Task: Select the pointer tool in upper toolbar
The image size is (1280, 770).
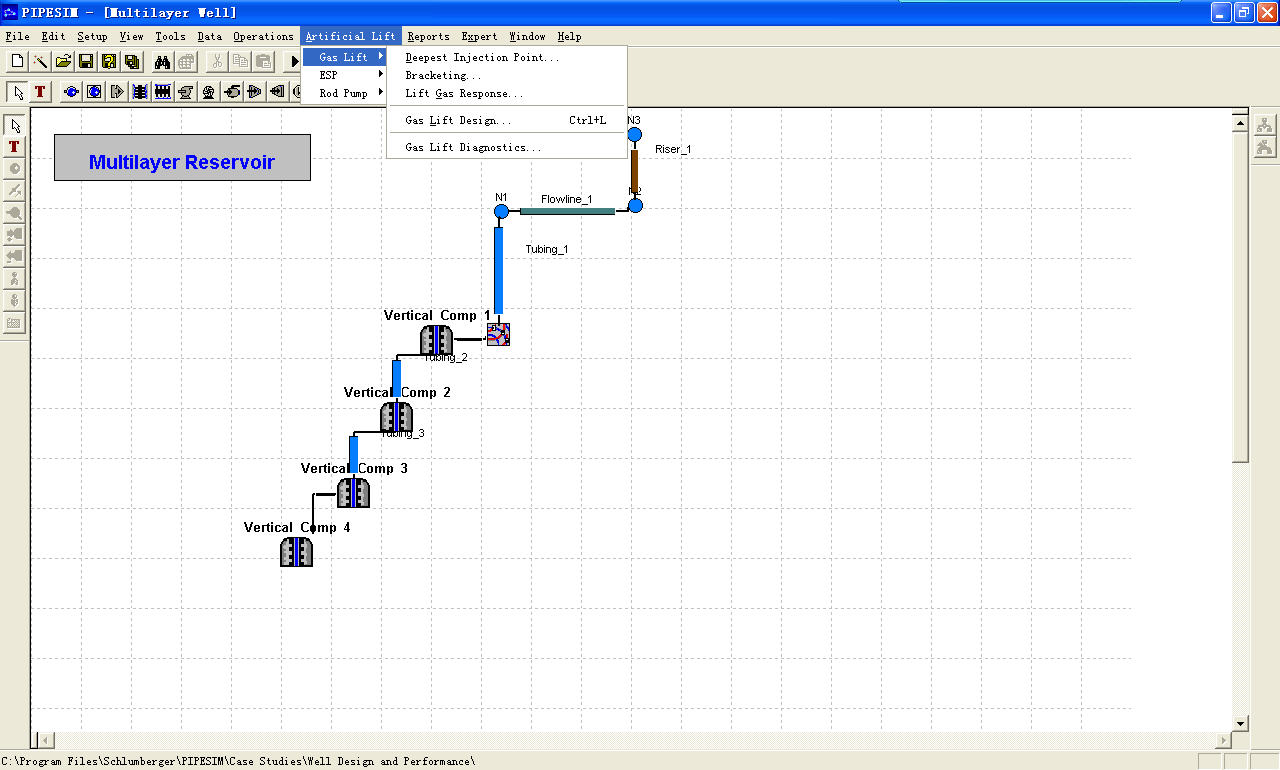Action: coord(18,92)
